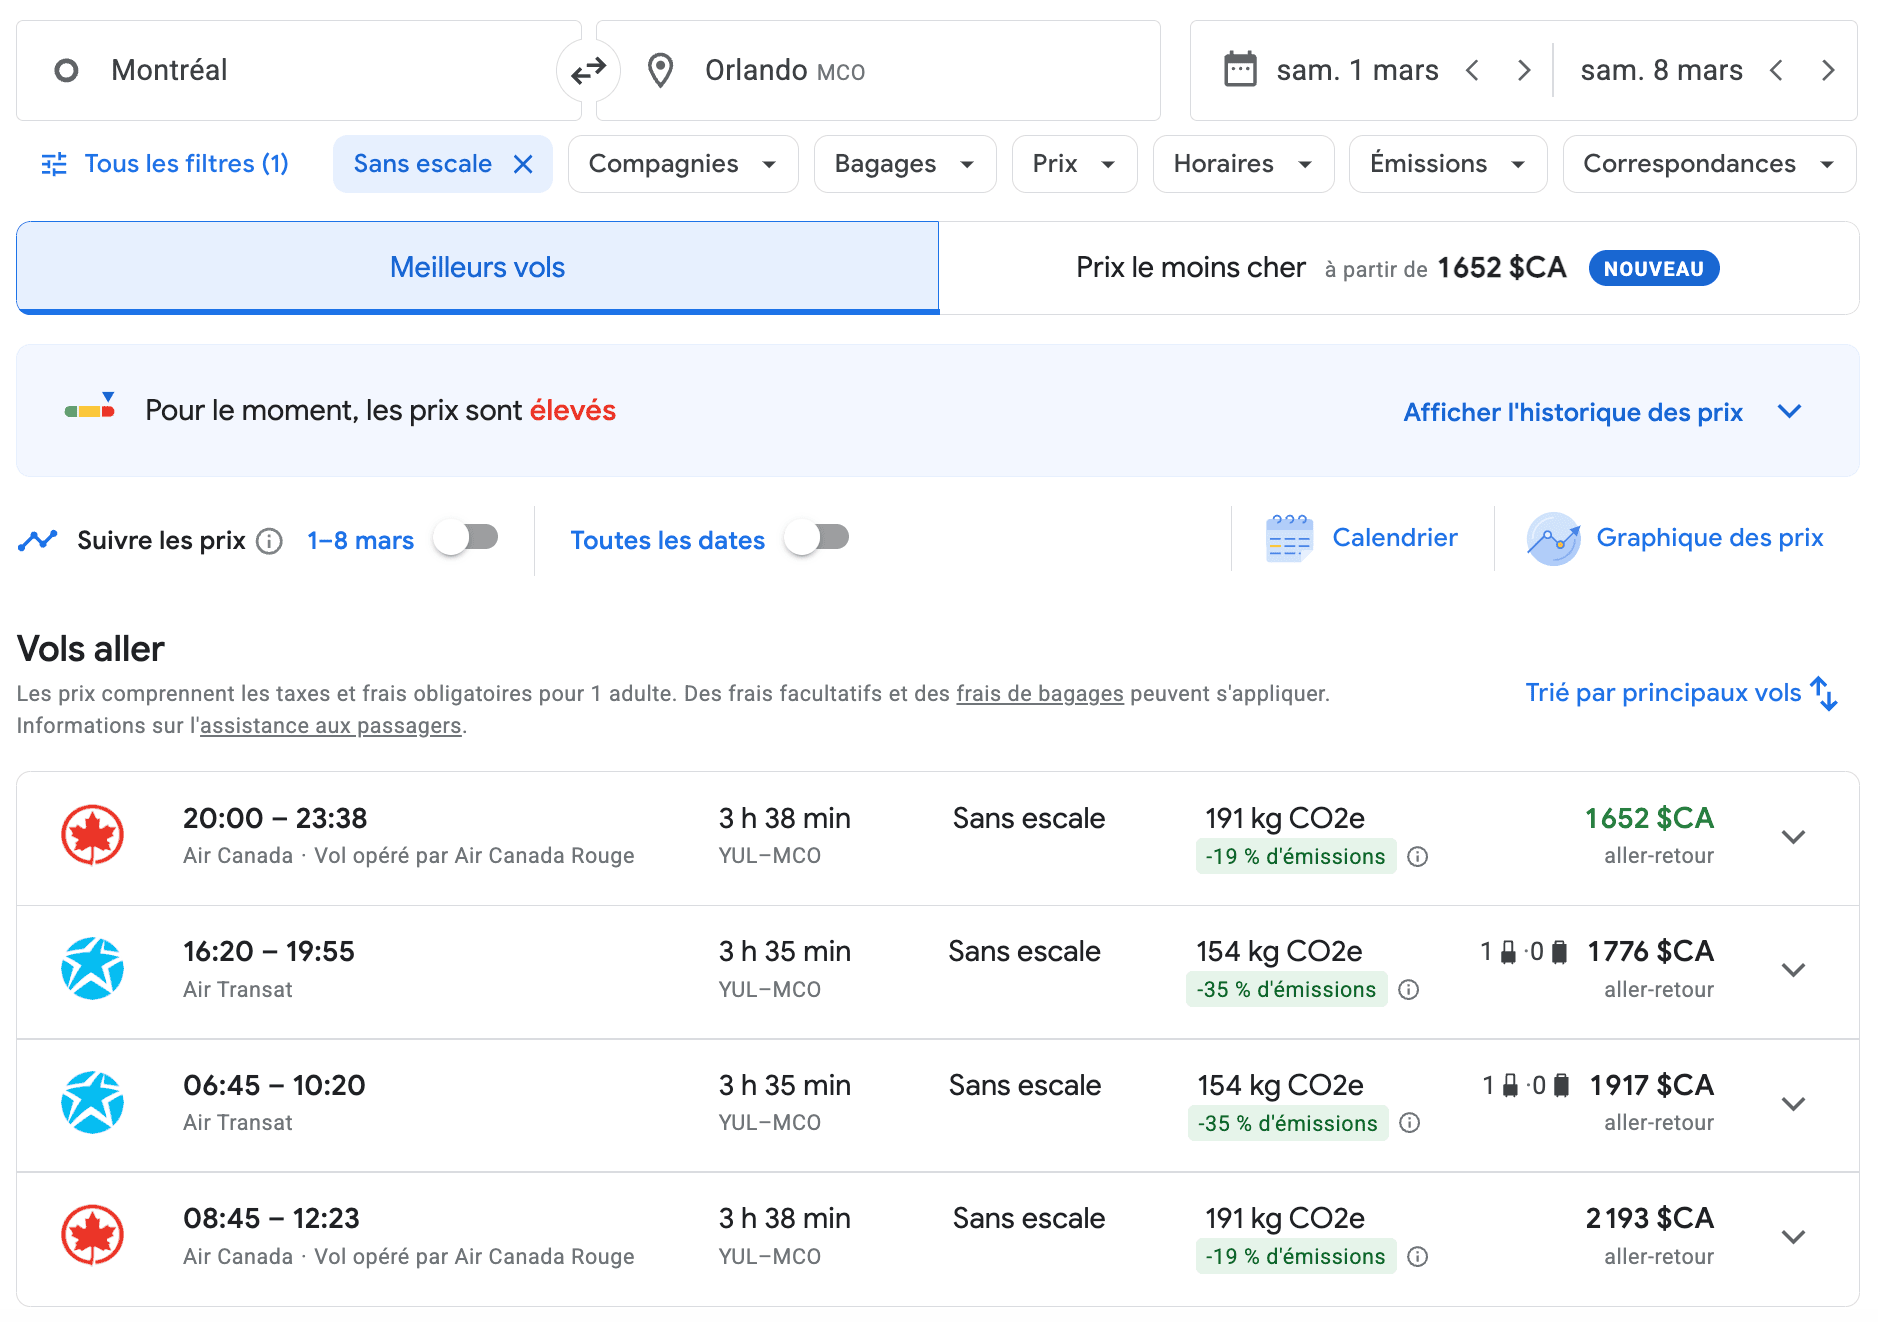Go to next return date
The height and width of the screenshot is (1322, 1878).
coord(1828,70)
